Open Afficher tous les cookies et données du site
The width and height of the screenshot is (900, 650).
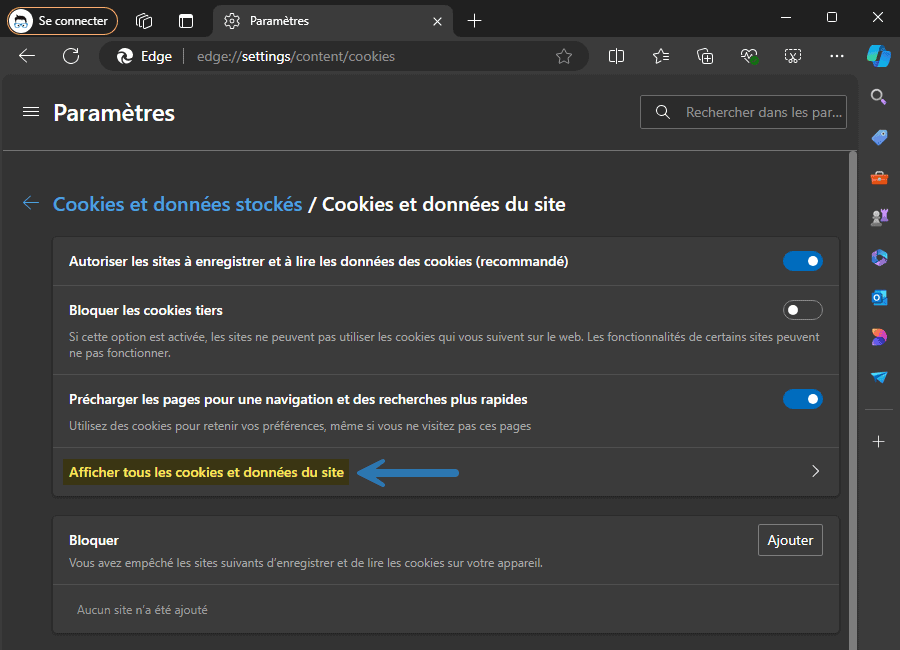click(445, 472)
